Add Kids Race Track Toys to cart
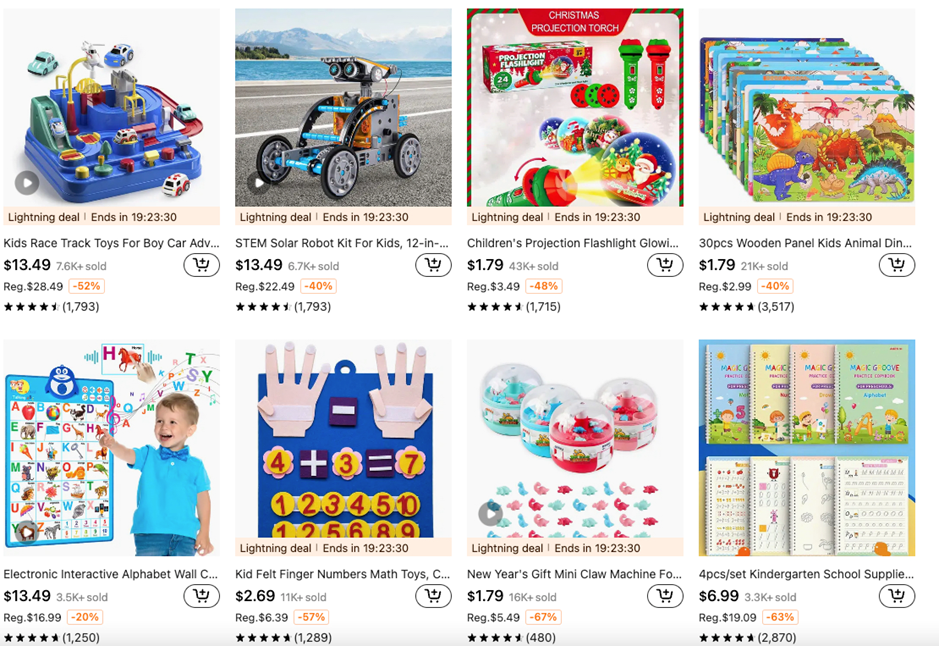The width and height of the screenshot is (939, 646). click(201, 265)
